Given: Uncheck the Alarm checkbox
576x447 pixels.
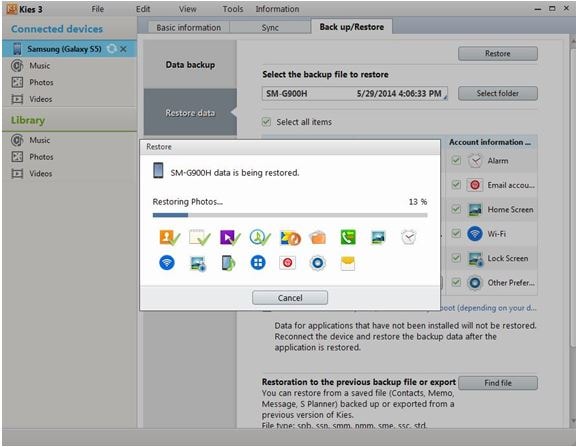Looking at the screenshot, I should (456, 161).
